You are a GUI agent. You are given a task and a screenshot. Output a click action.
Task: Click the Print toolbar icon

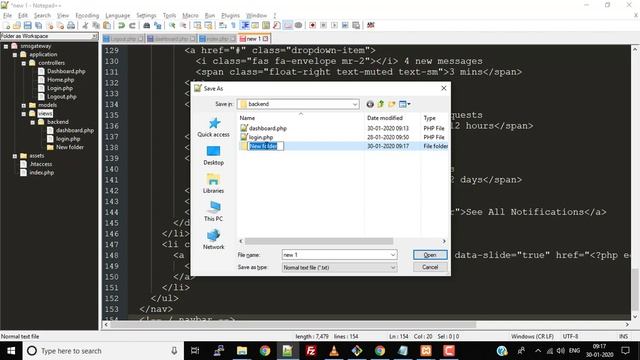(x=71, y=25)
